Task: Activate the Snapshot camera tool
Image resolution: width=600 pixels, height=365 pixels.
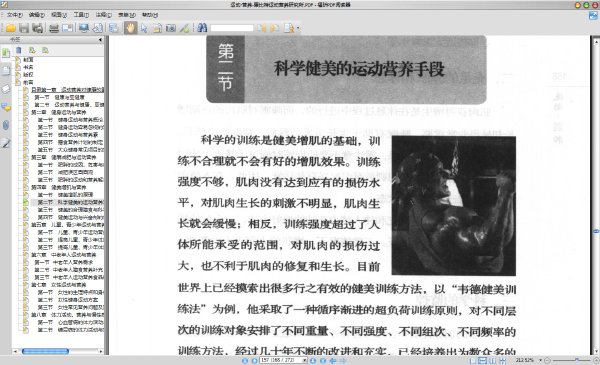Action: (171, 28)
